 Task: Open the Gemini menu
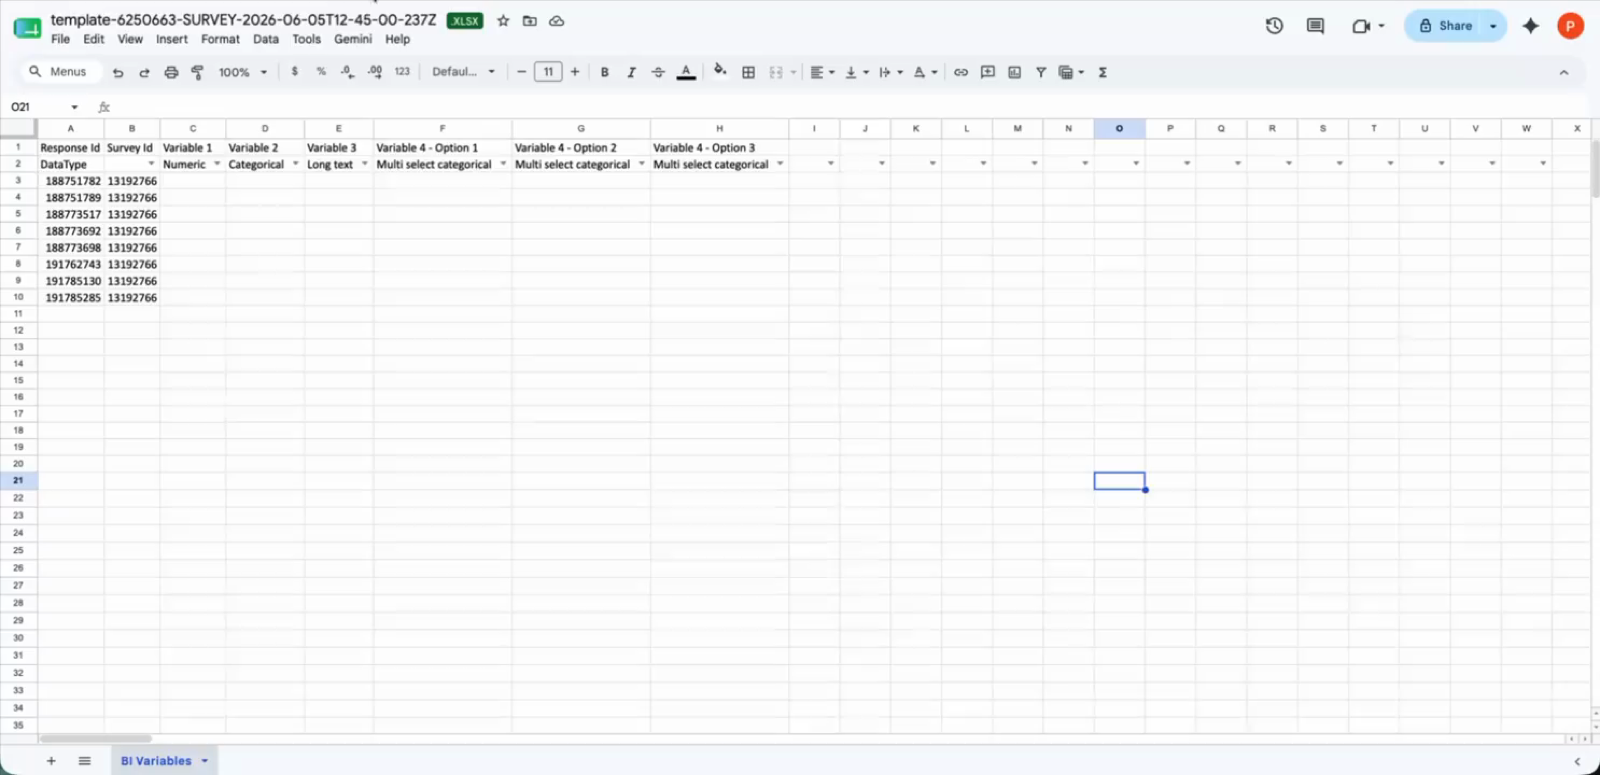point(353,39)
